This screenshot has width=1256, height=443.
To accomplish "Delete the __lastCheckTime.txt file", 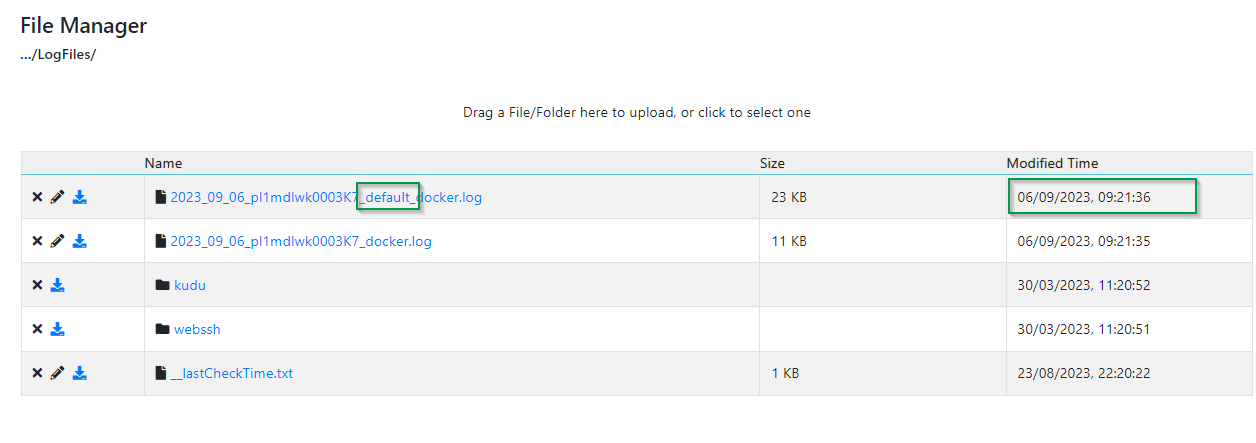I will tap(37, 373).
